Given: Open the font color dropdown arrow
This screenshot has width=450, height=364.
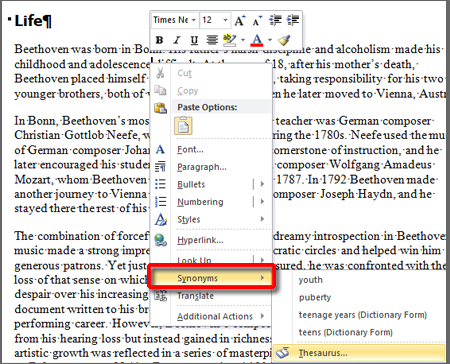Looking at the screenshot, I should 270,40.
